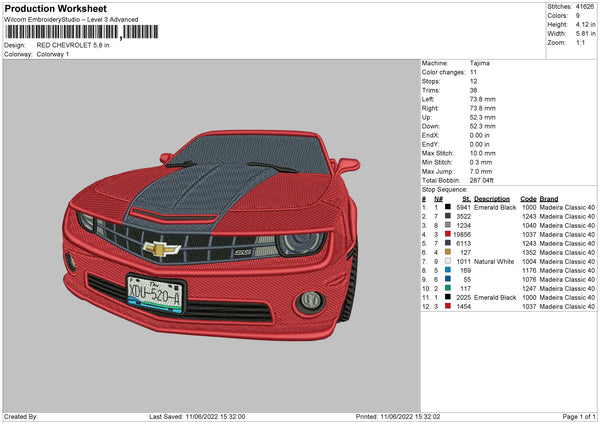The image size is (600, 424).
Task: Click the Code column header
Action: (529, 198)
